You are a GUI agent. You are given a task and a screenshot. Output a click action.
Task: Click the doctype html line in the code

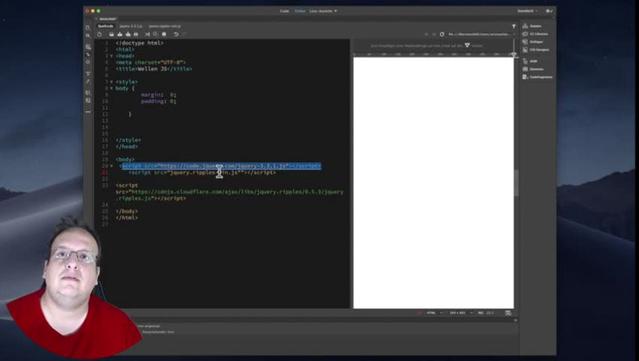click(x=139, y=43)
